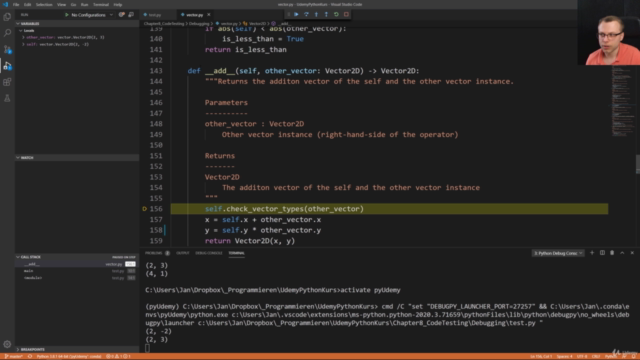The height and width of the screenshot is (360, 640).
Task: Open the Debug Console icon in Run header
Action: tap(131, 15)
